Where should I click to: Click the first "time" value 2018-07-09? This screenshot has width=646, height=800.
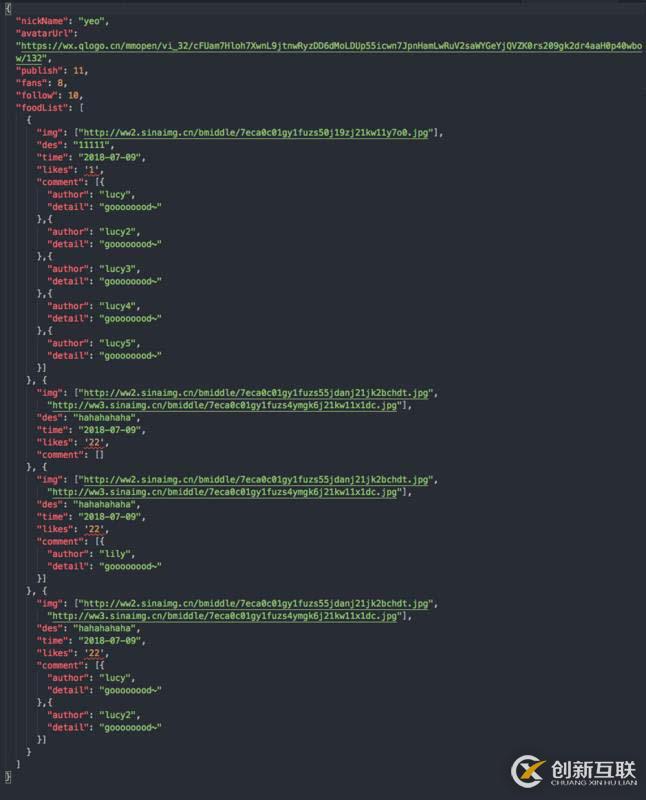point(109,157)
